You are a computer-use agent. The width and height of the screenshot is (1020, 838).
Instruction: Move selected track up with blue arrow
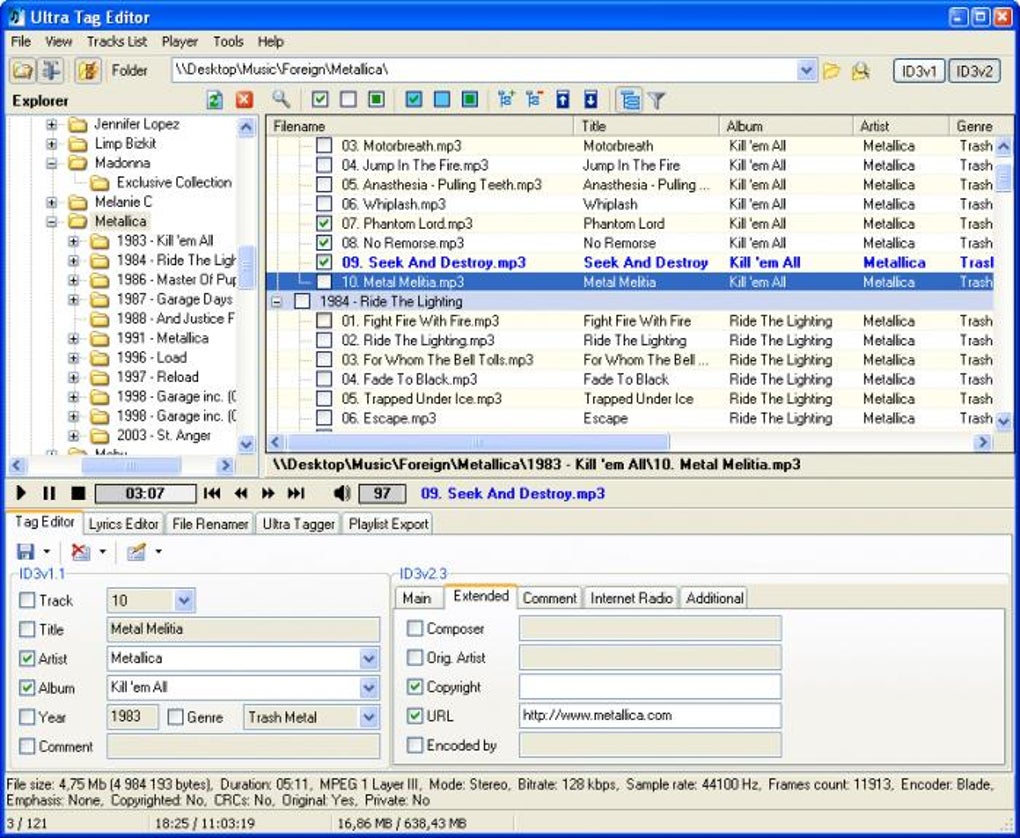coord(565,99)
